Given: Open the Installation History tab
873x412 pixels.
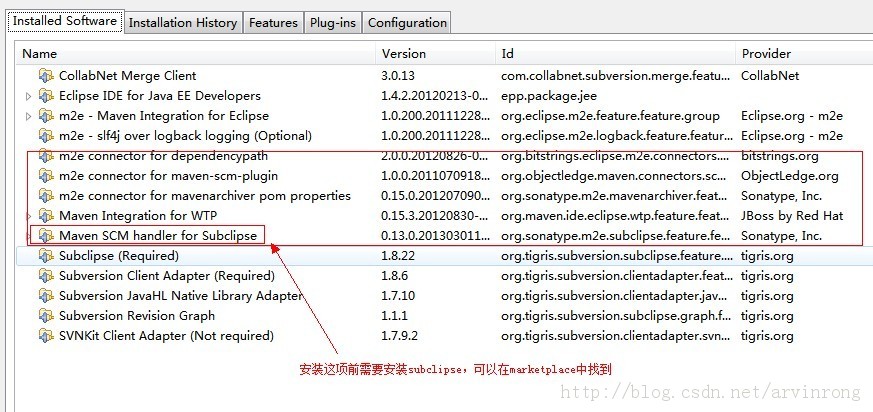Looking at the screenshot, I should pyautogui.click(x=183, y=23).
